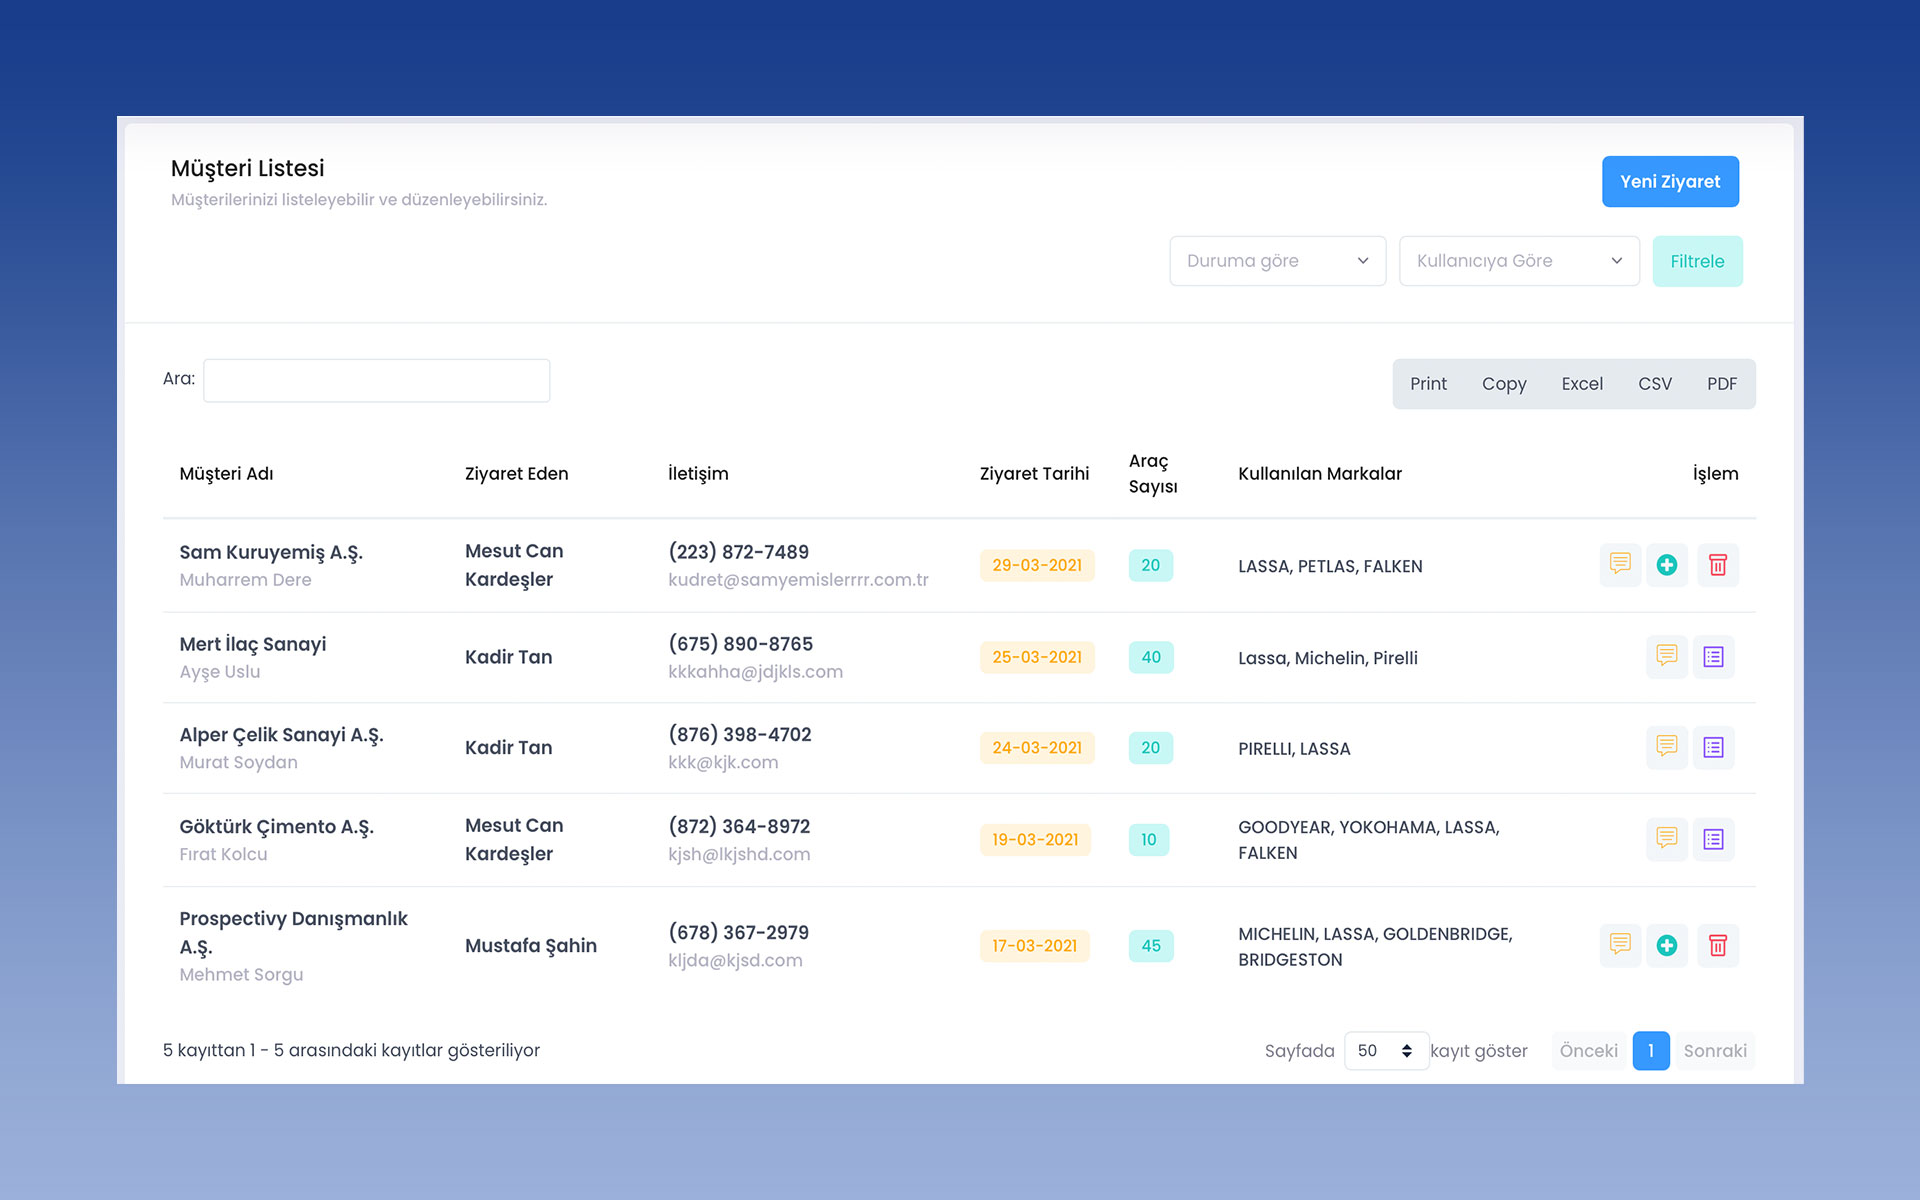Open comment icon for Sam Kuruyemiş A.Ş.
This screenshot has height=1200, width=1920.
1620,565
